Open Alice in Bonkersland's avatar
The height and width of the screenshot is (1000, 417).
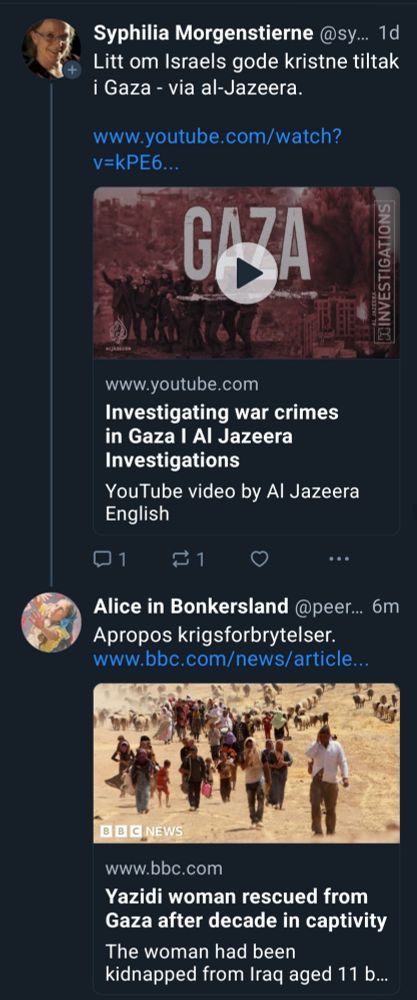pyautogui.click(x=51, y=622)
